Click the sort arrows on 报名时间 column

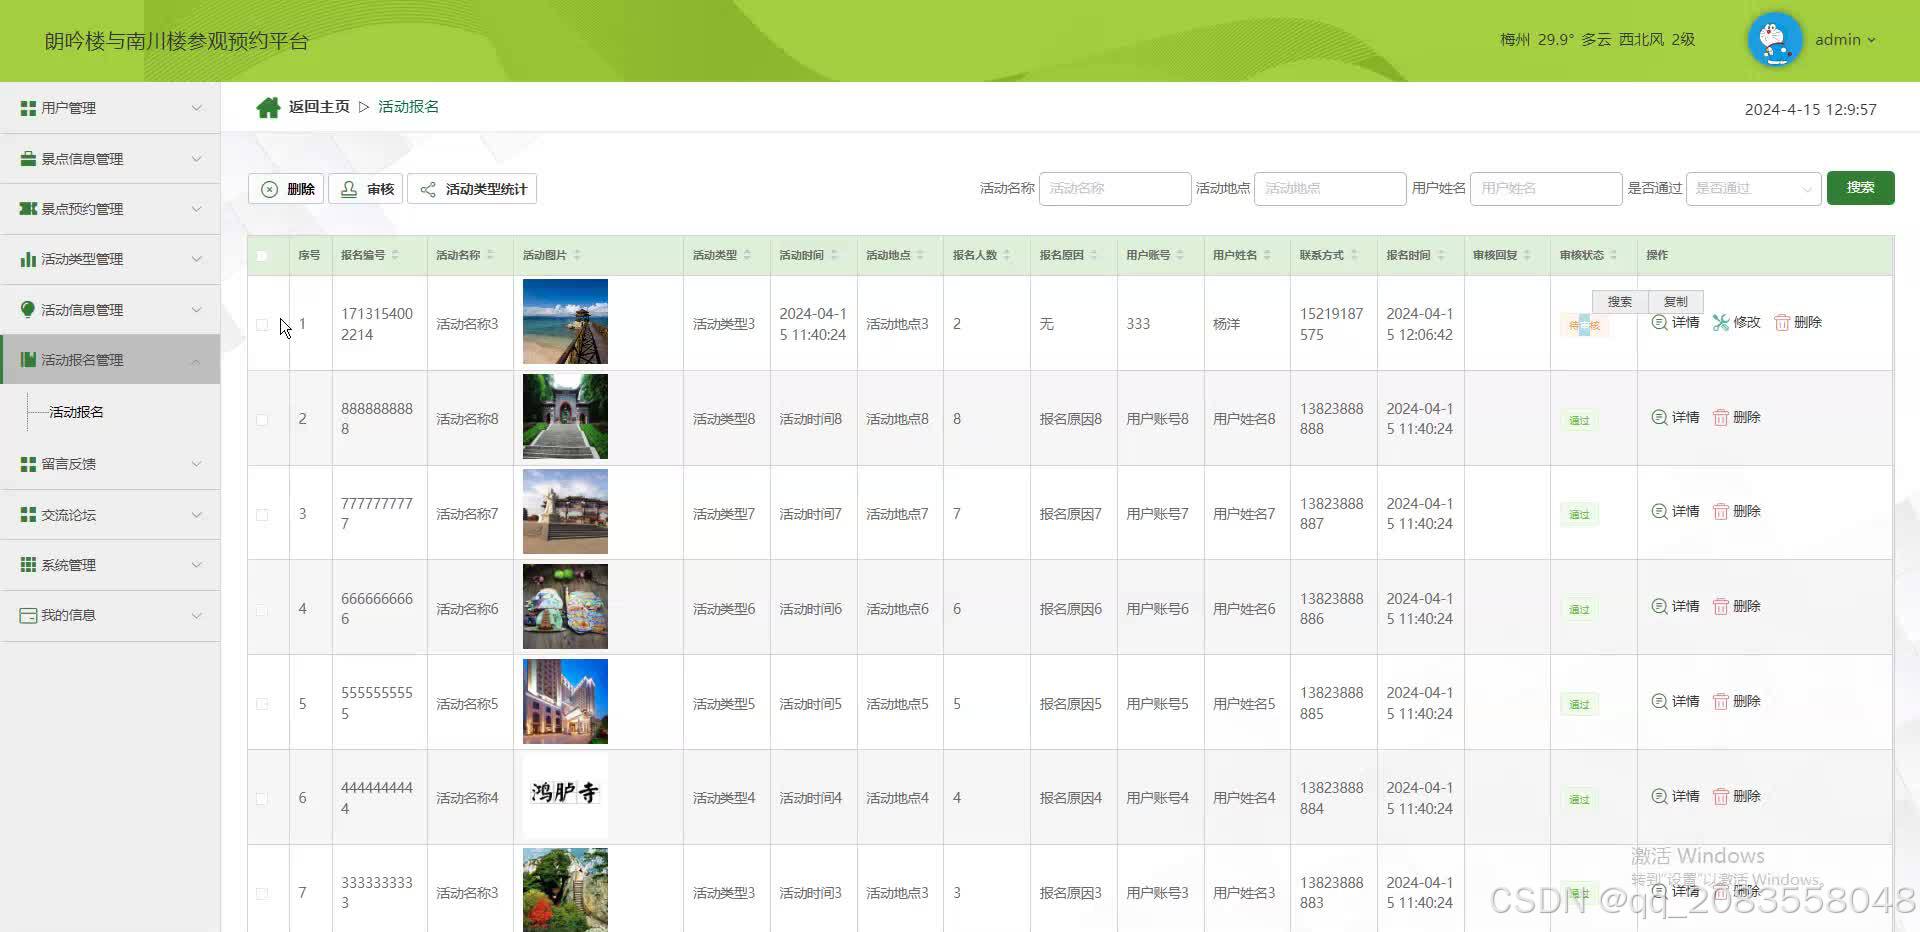(1441, 255)
